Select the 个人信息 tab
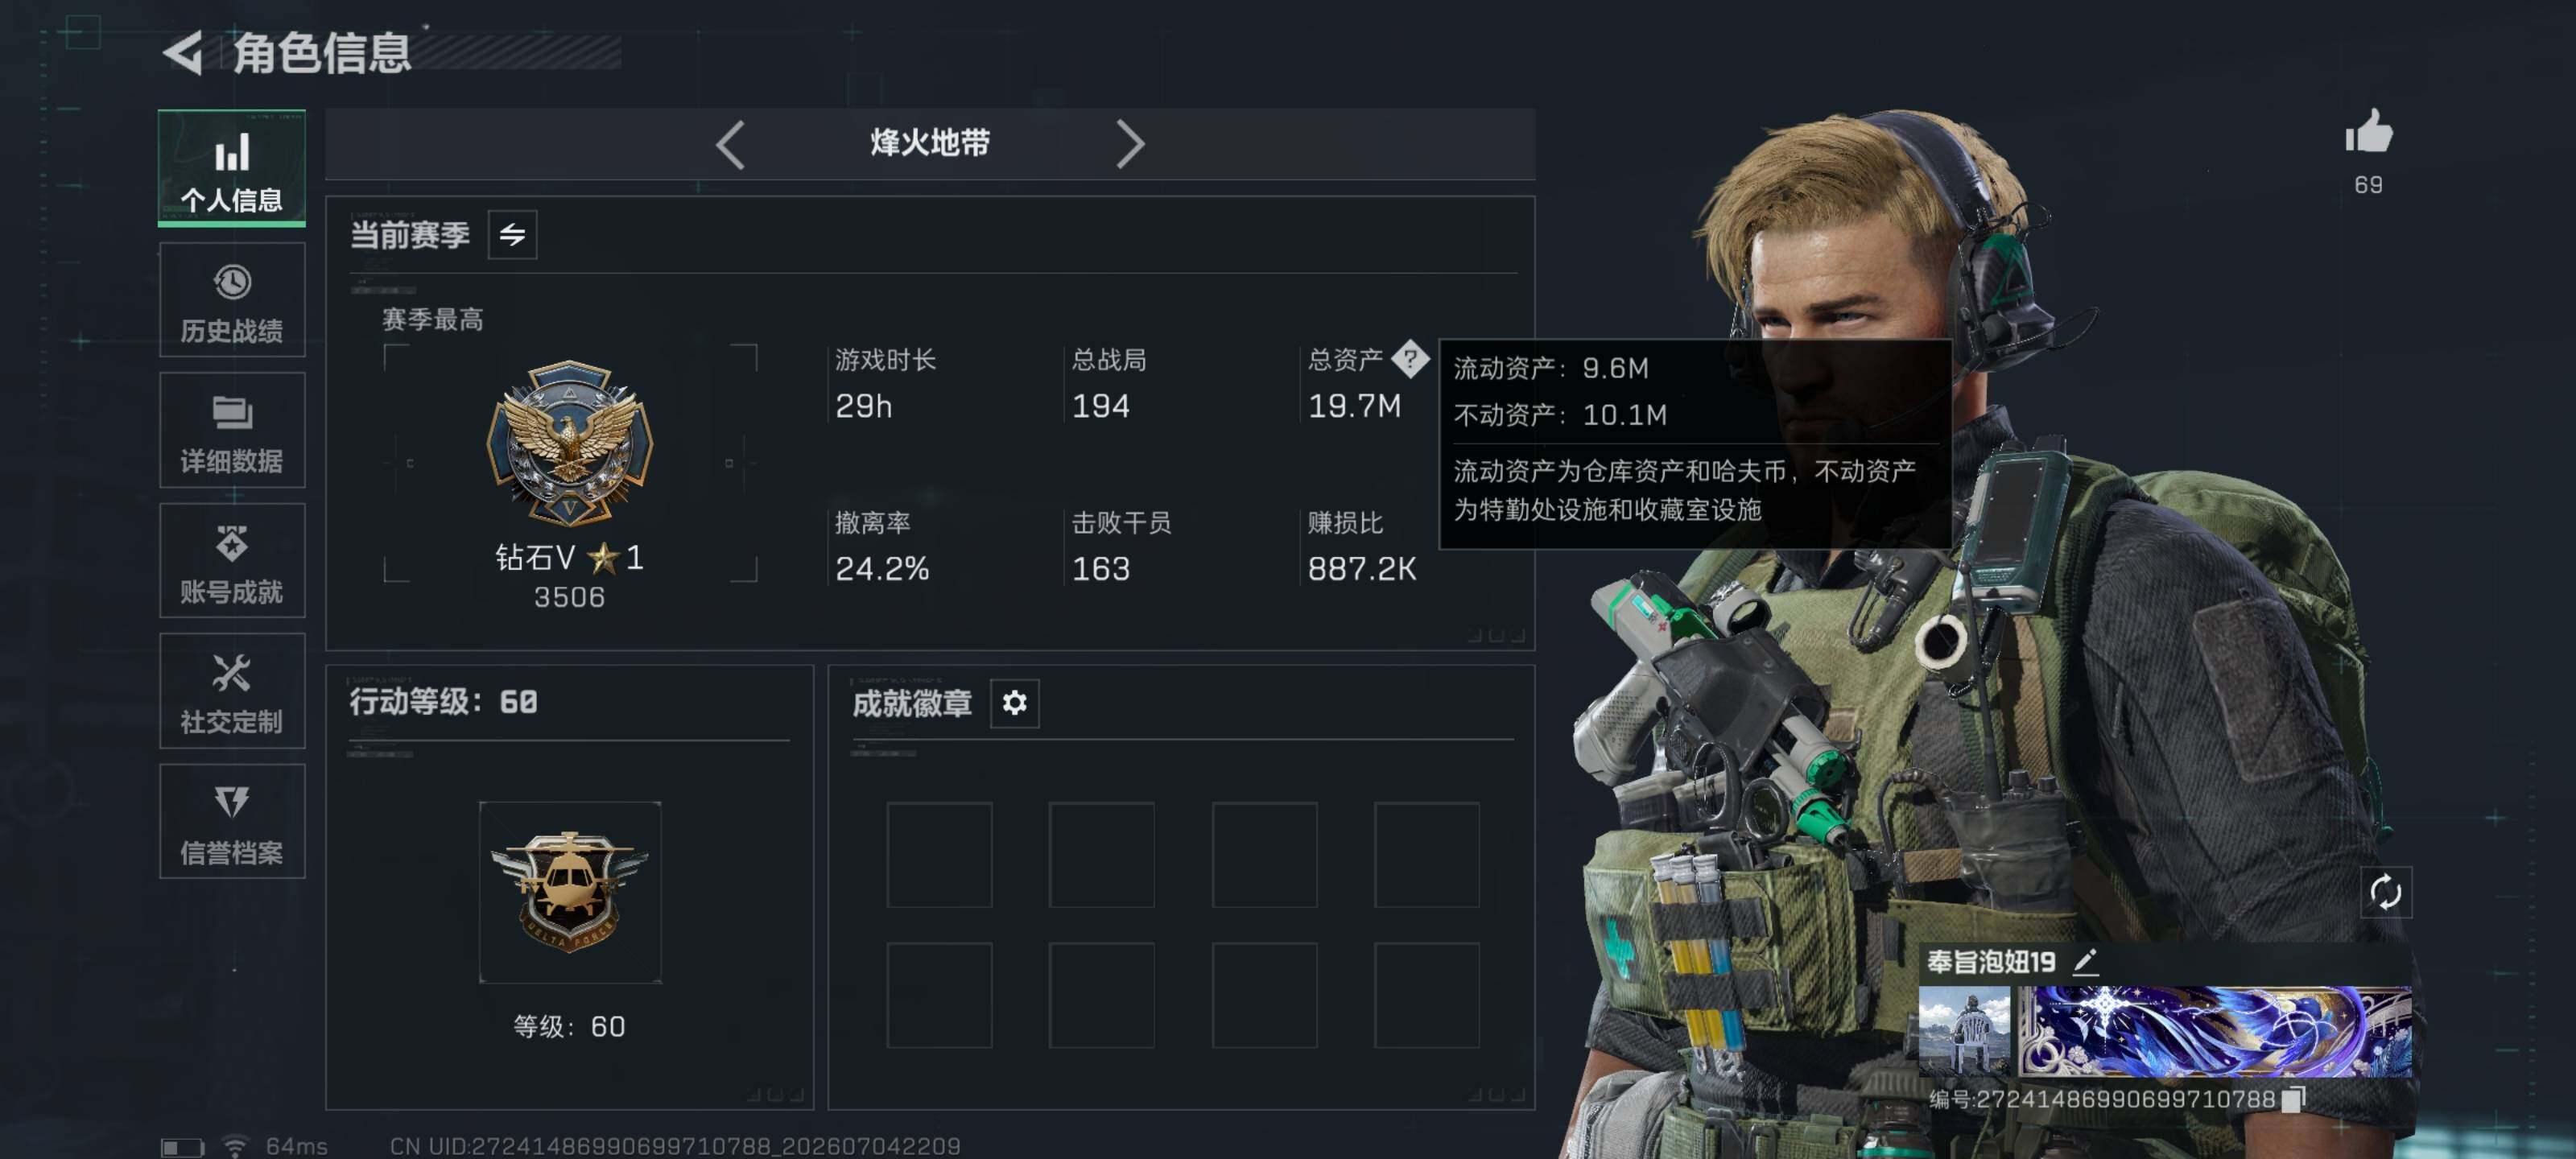 click(232, 168)
